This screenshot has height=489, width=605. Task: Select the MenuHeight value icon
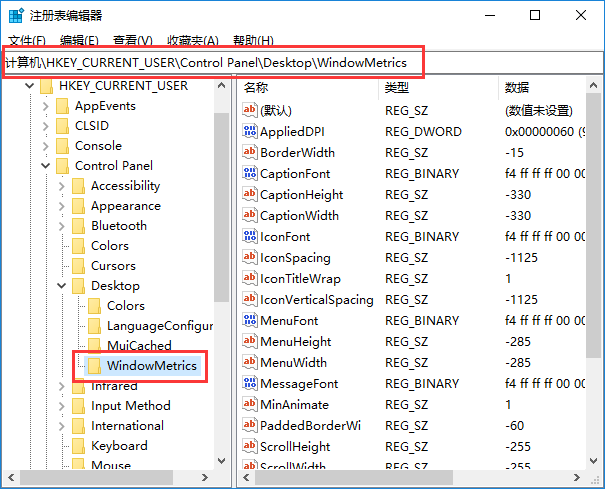click(249, 341)
